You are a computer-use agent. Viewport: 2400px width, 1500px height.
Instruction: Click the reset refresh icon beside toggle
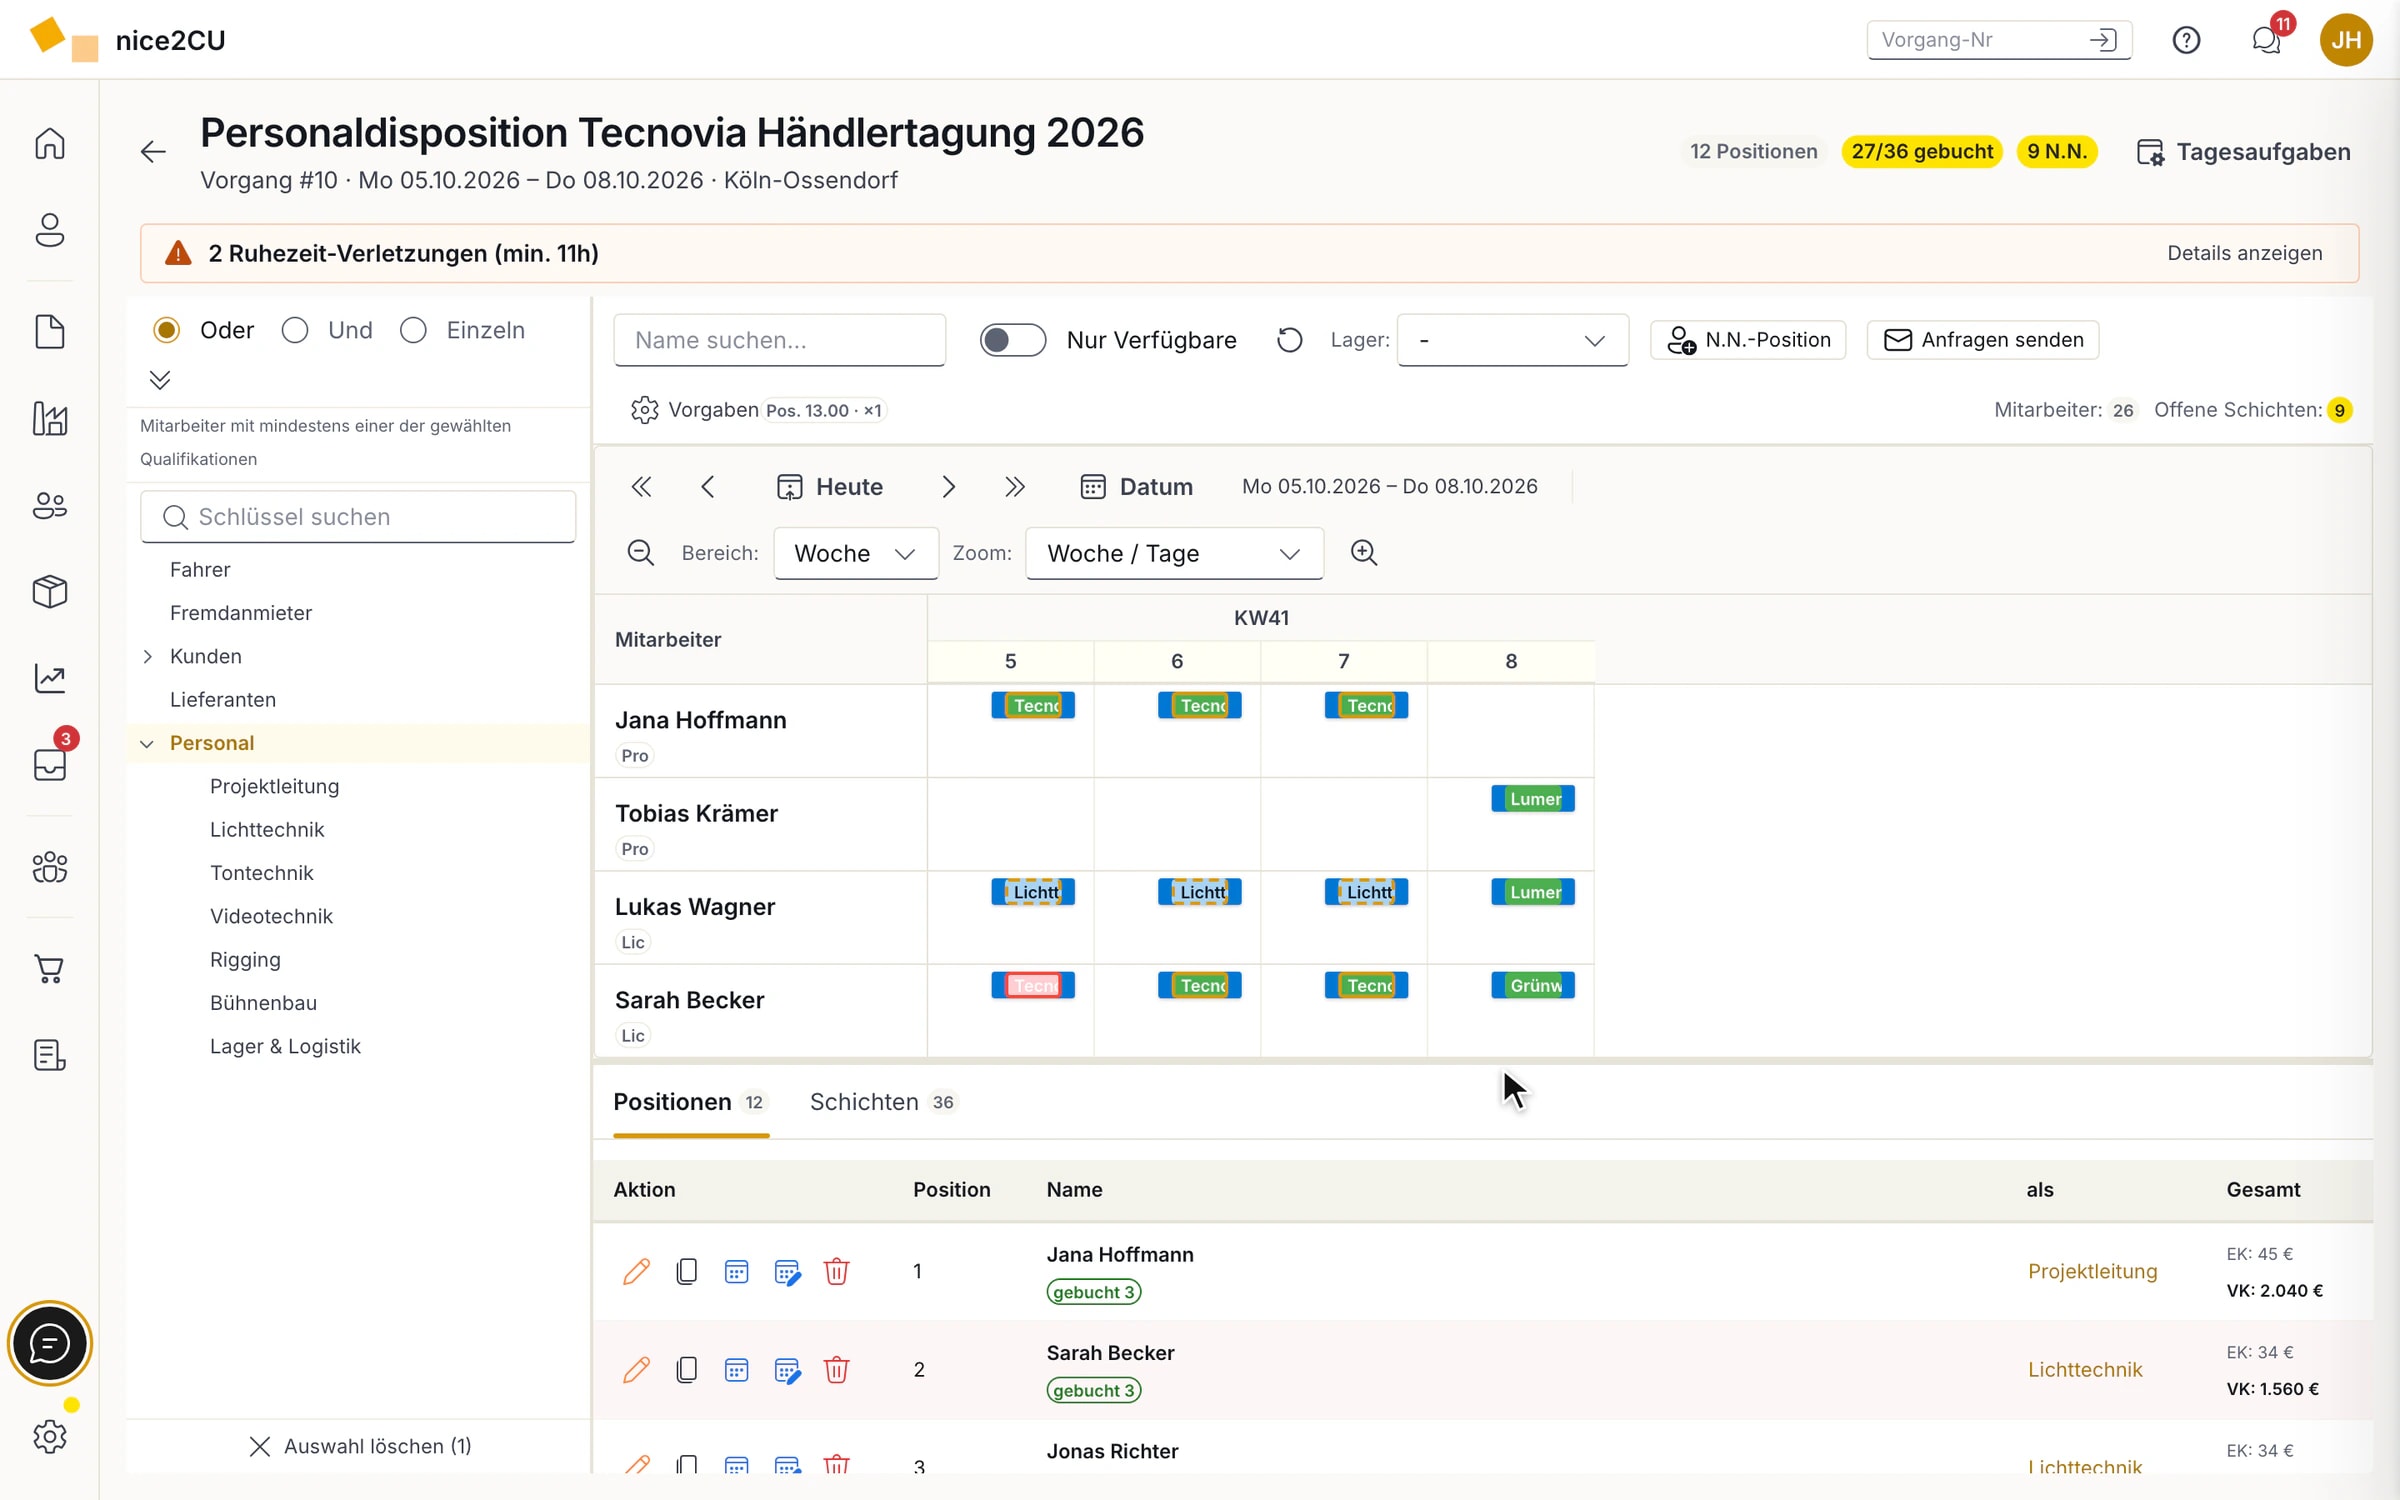click(1290, 340)
